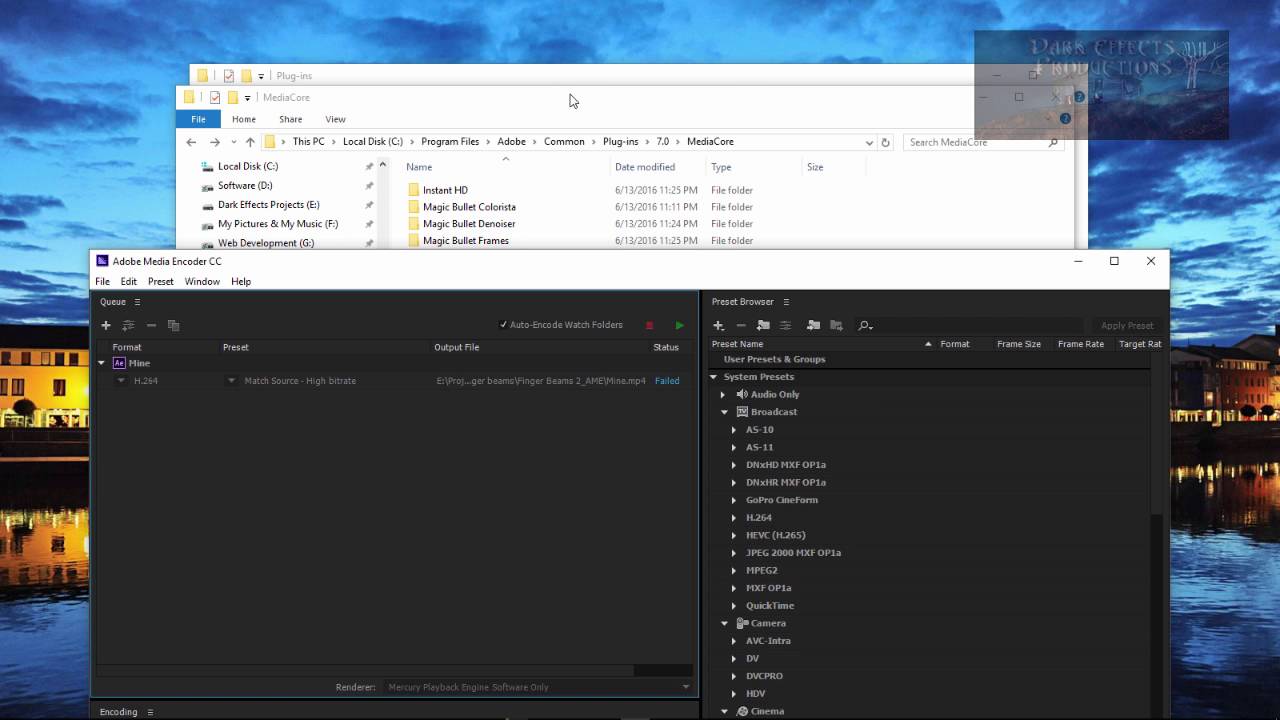The height and width of the screenshot is (720, 1280).
Task: Open H.264 format dropdown
Action: [121, 381]
